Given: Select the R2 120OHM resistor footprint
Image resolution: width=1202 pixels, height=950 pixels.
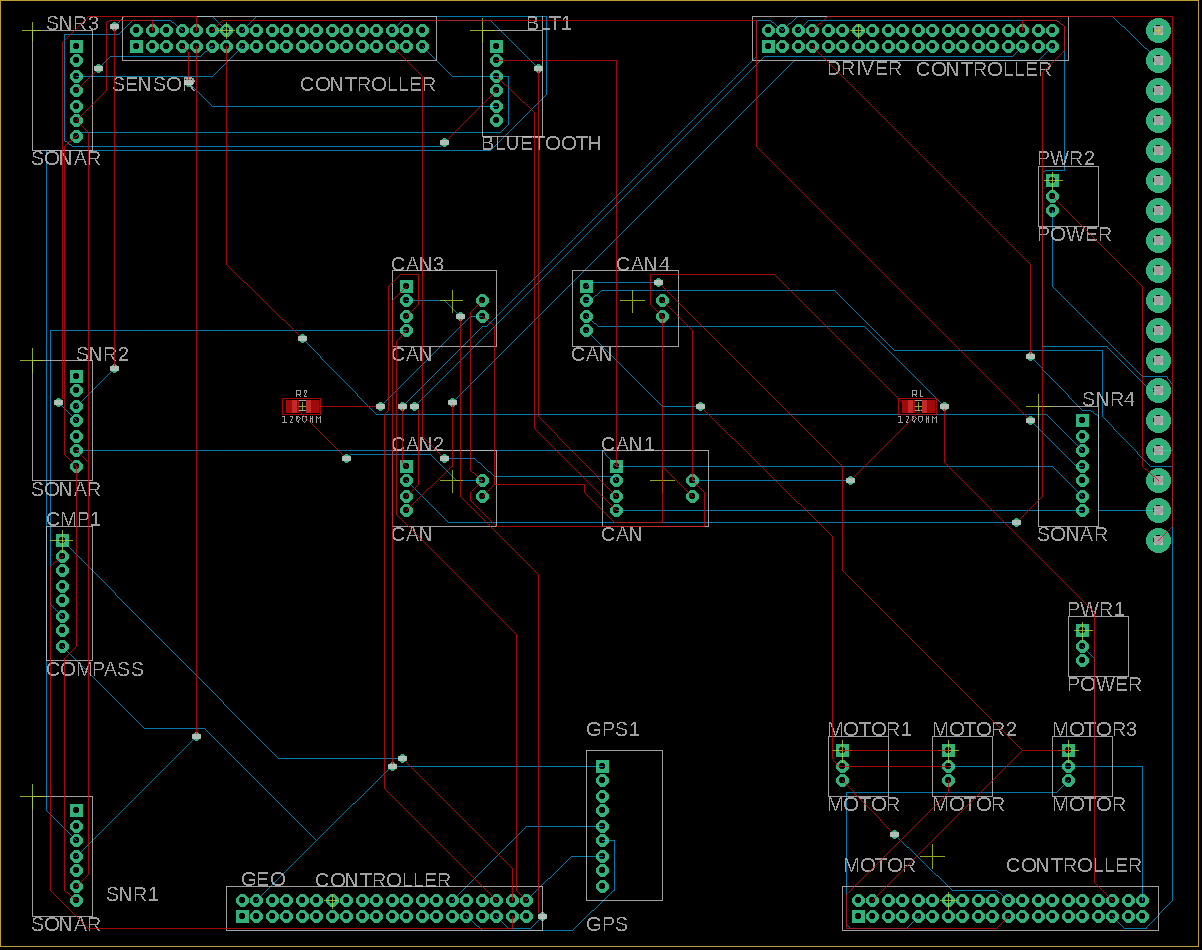Looking at the screenshot, I should tap(302, 406).
